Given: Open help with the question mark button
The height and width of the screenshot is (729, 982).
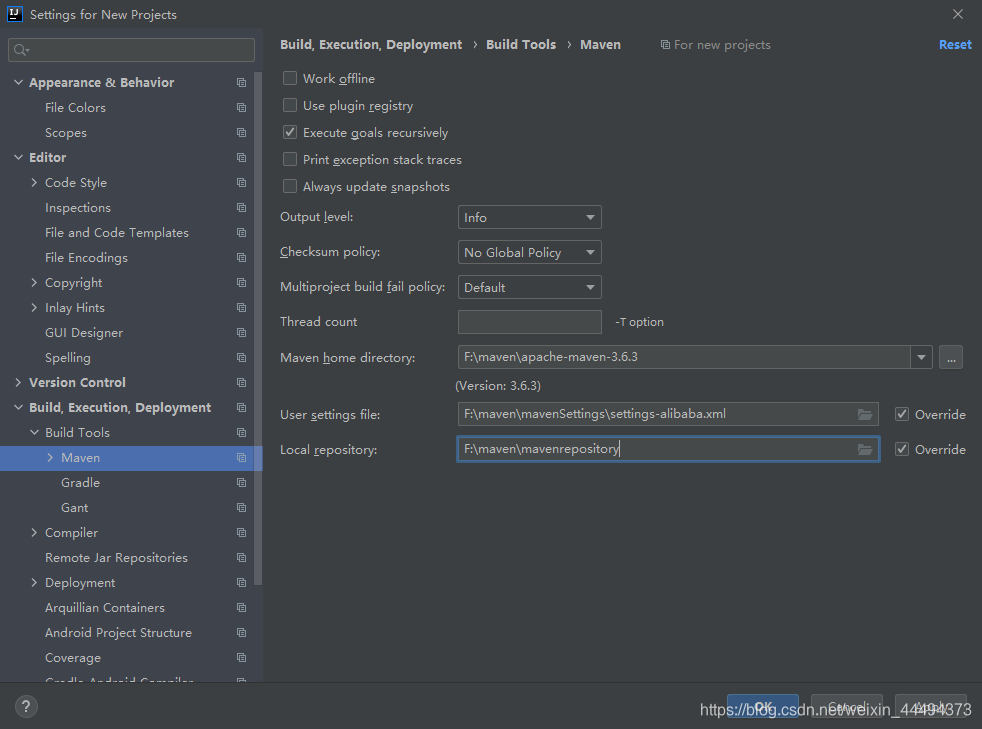Looking at the screenshot, I should point(26,707).
